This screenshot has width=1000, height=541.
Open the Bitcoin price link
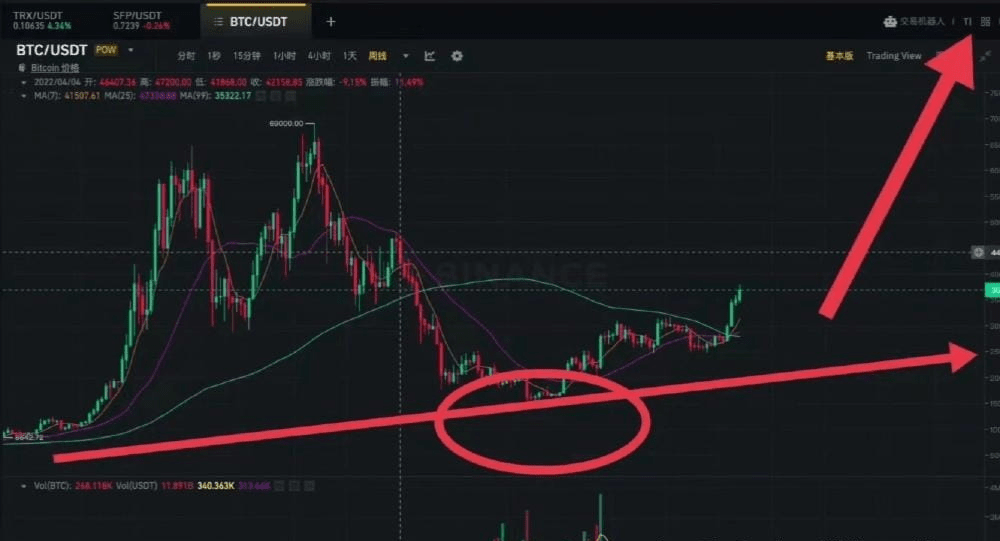[55, 68]
